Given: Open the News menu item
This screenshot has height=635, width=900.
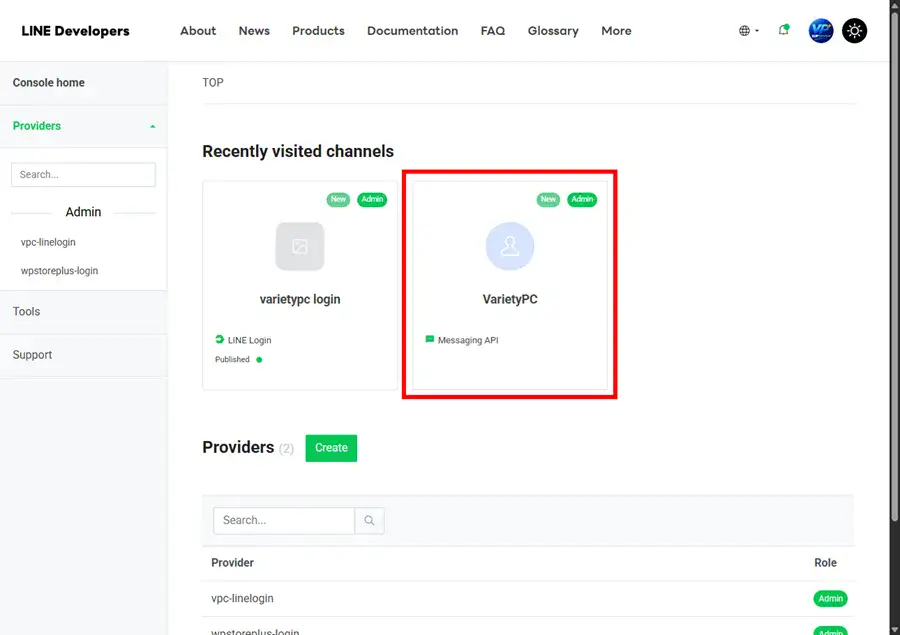Looking at the screenshot, I should point(254,31).
